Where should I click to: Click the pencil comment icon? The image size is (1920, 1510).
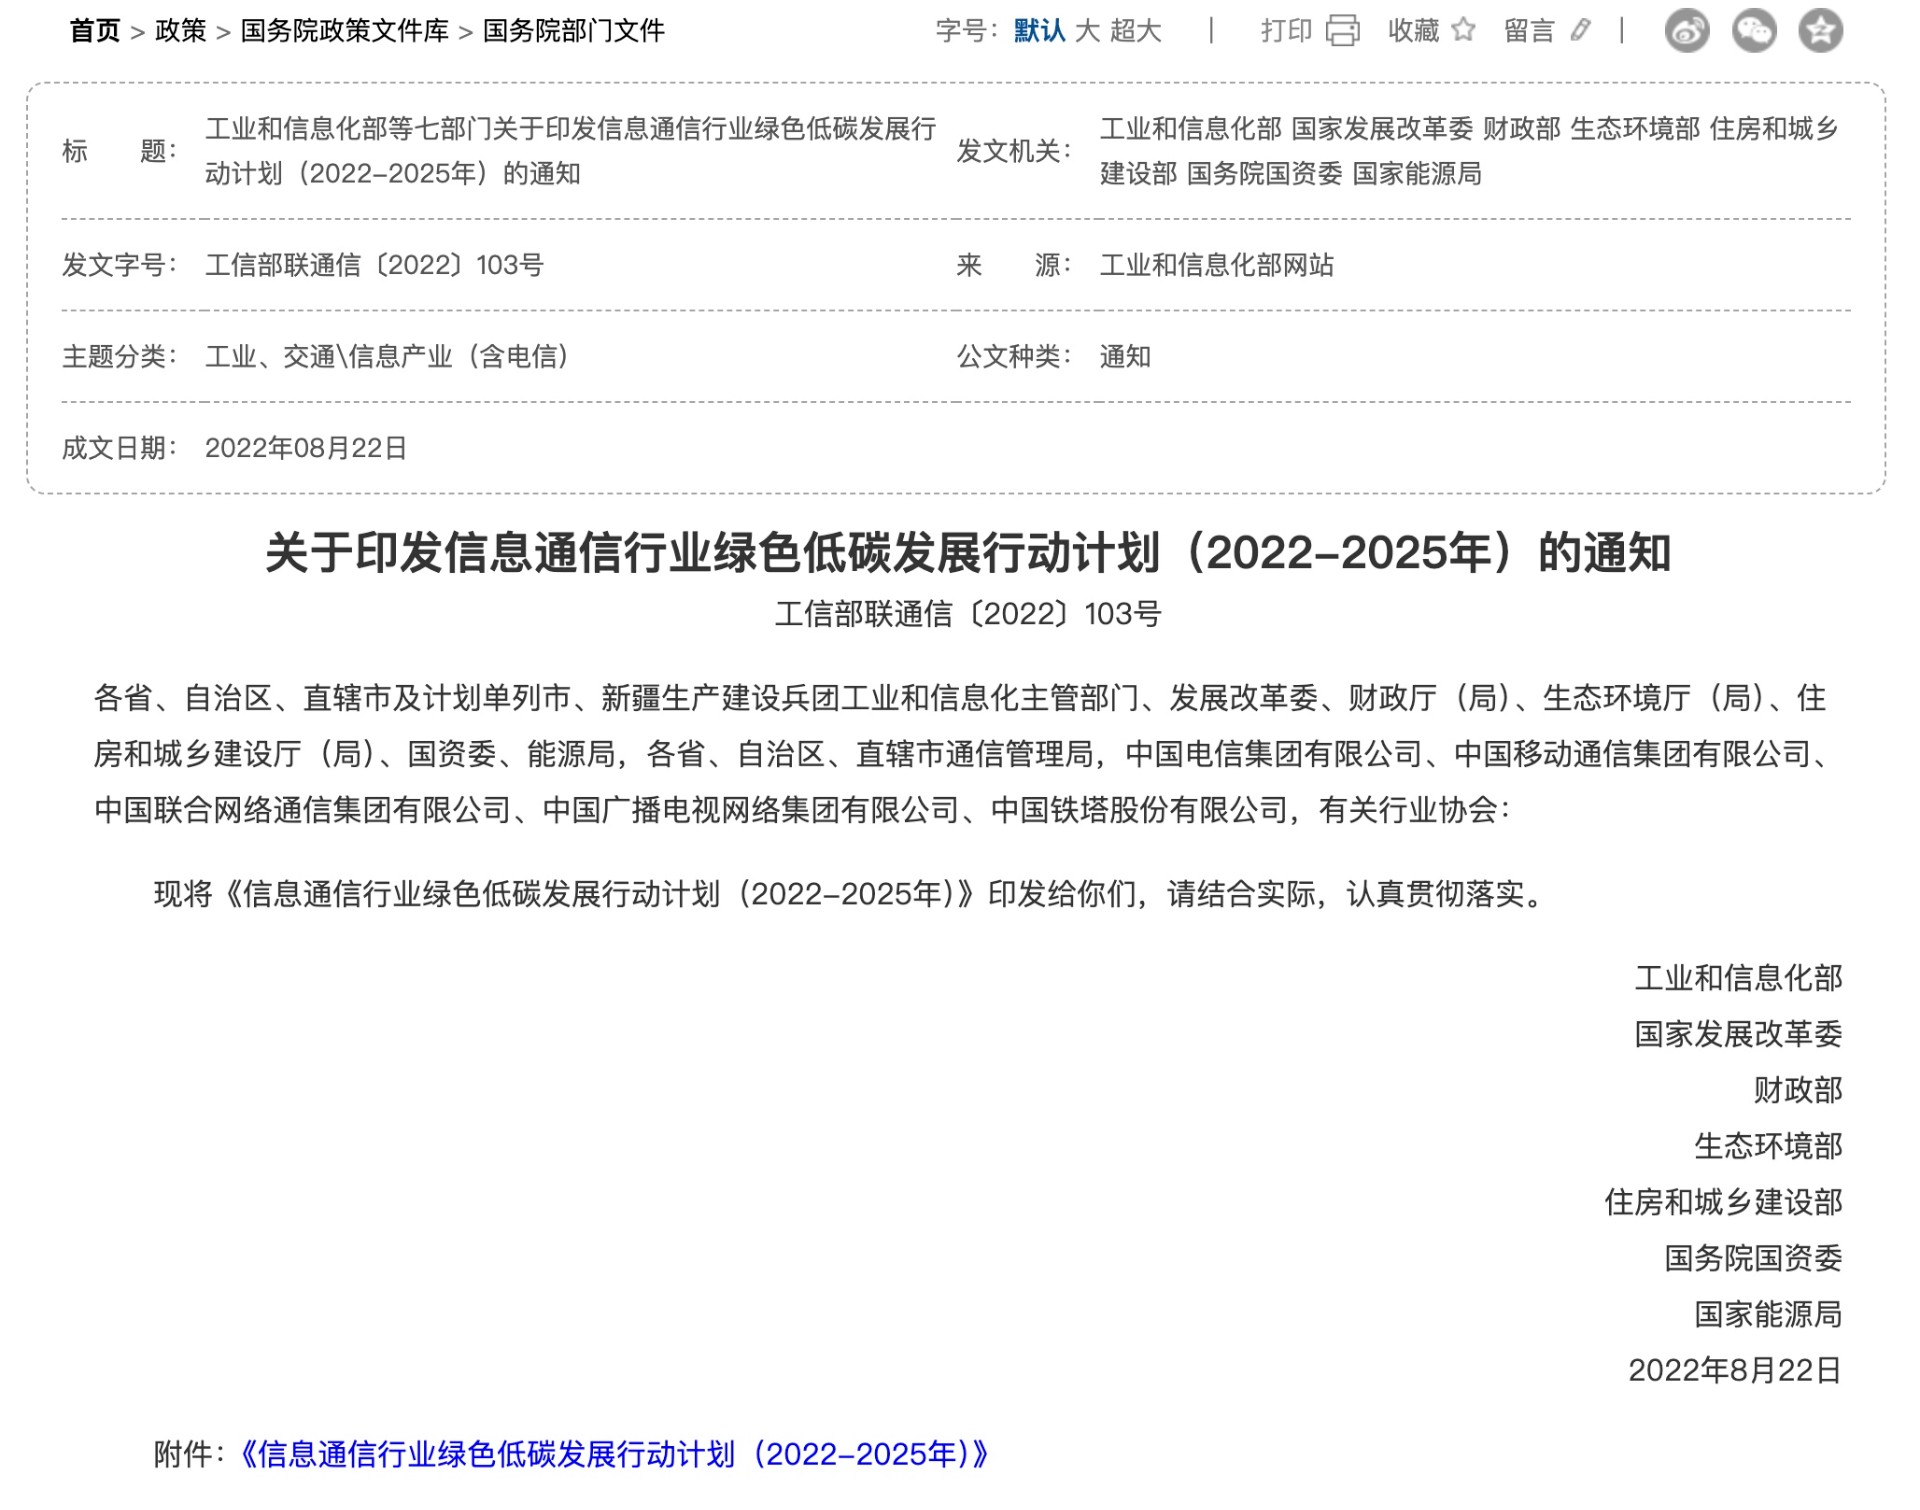1580,30
